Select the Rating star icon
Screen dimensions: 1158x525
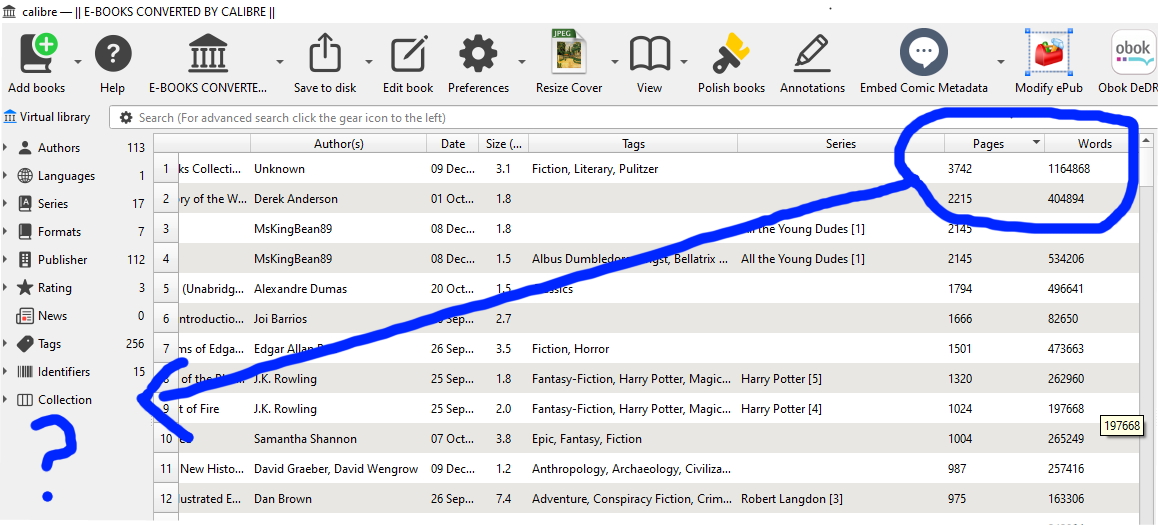25,287
